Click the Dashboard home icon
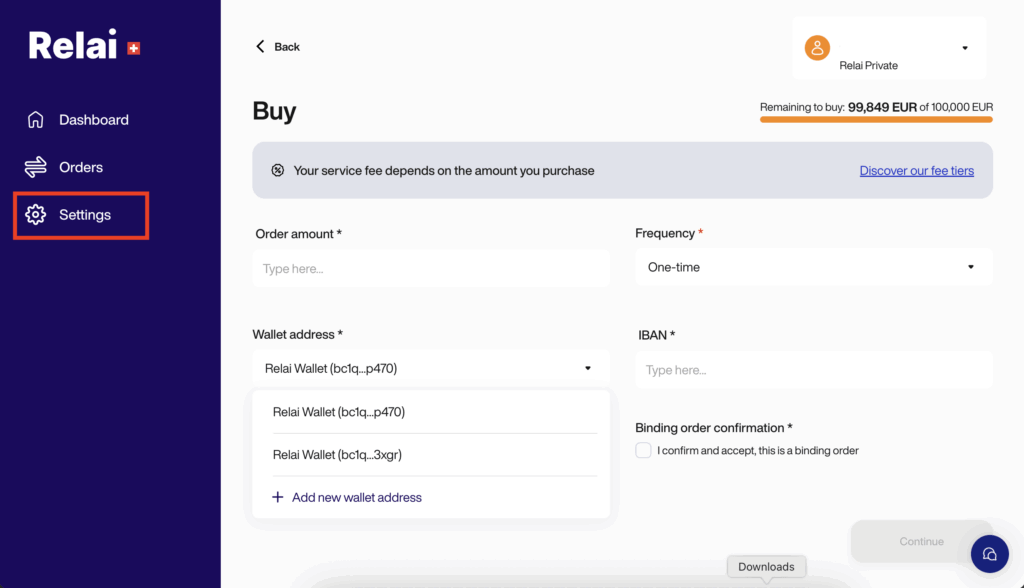The image size is (1024, 588). pos(35,120)
